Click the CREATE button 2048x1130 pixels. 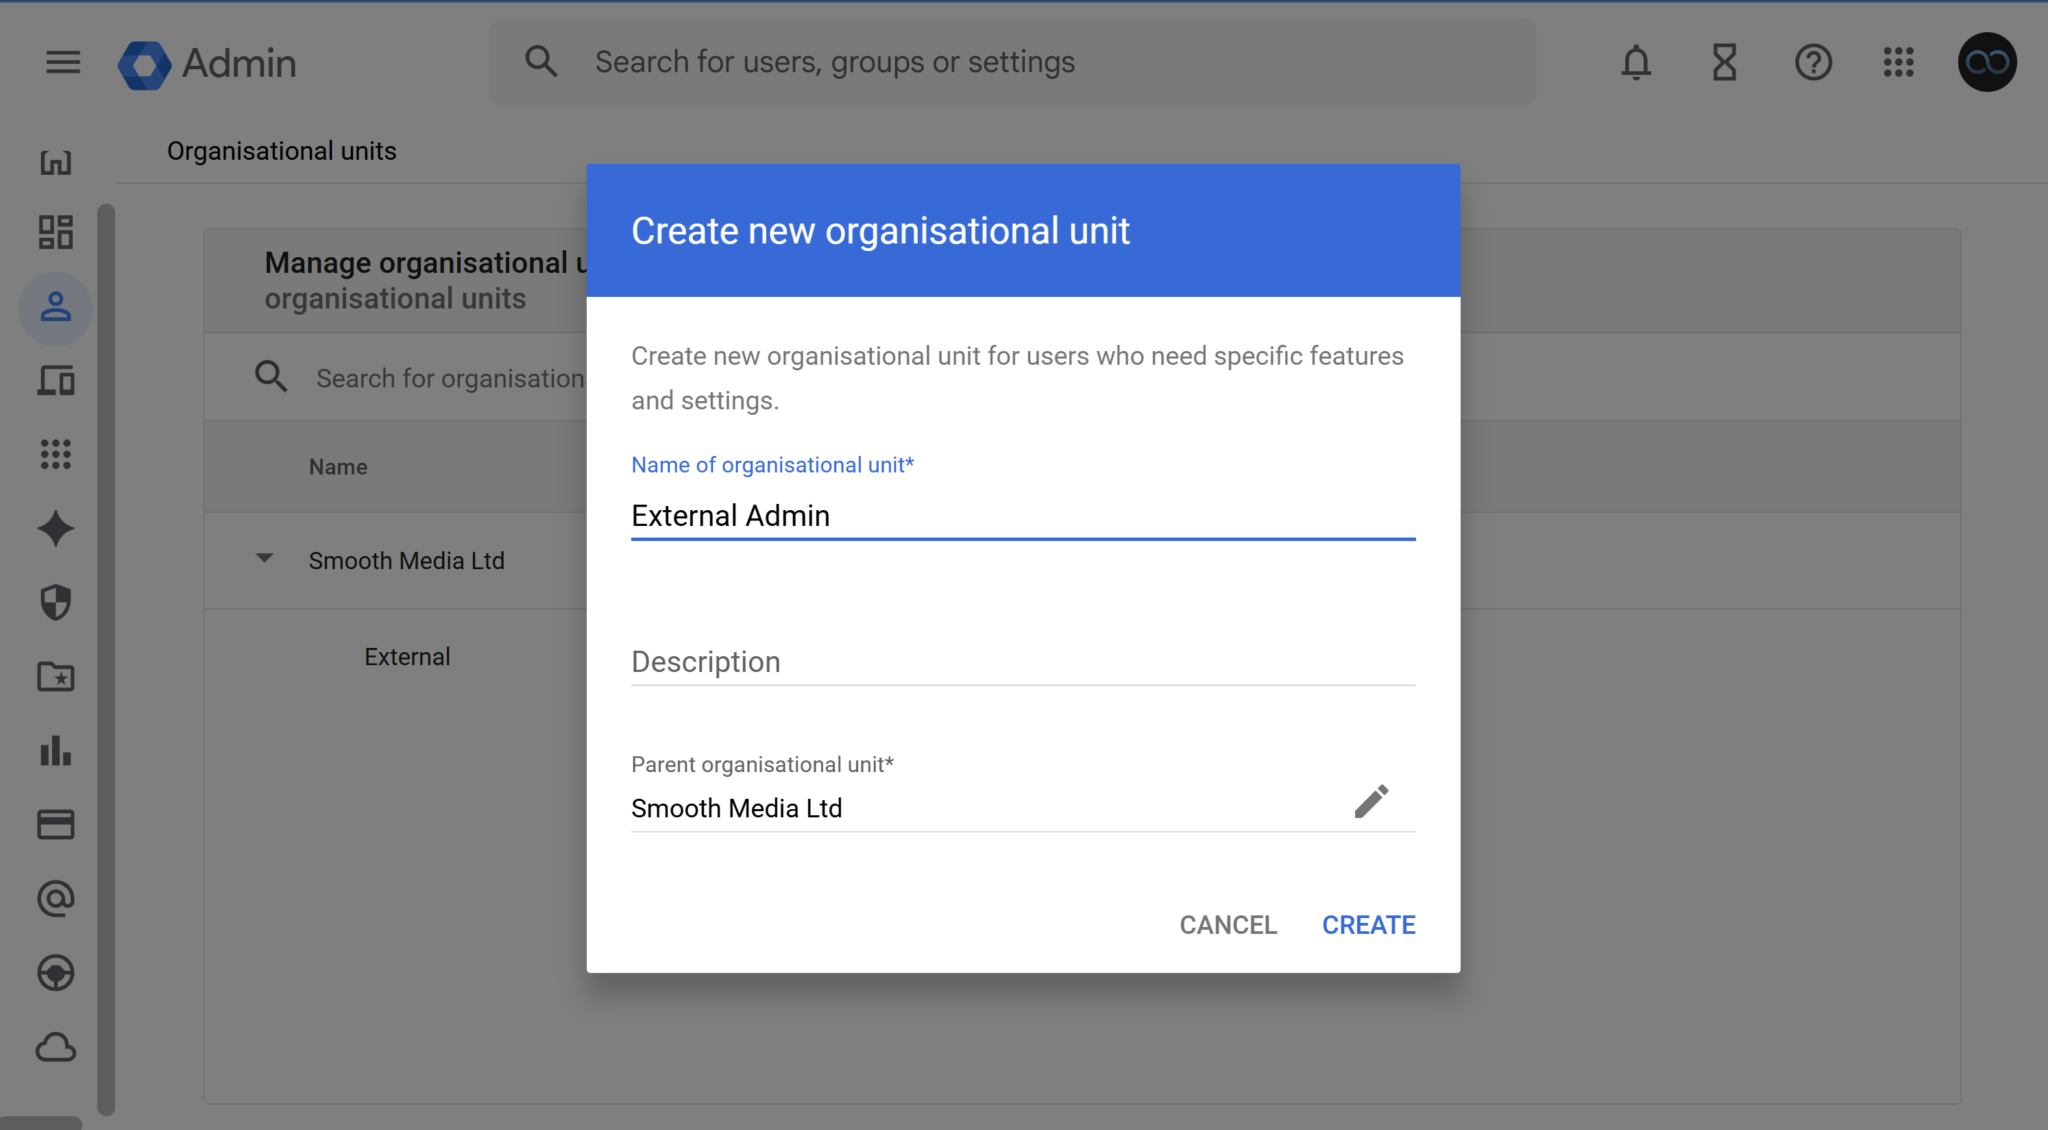point(1368,925)
